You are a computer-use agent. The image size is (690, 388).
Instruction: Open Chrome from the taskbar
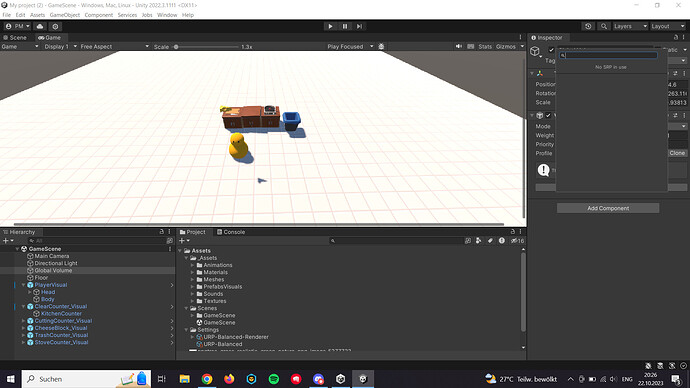click(207, 379)
